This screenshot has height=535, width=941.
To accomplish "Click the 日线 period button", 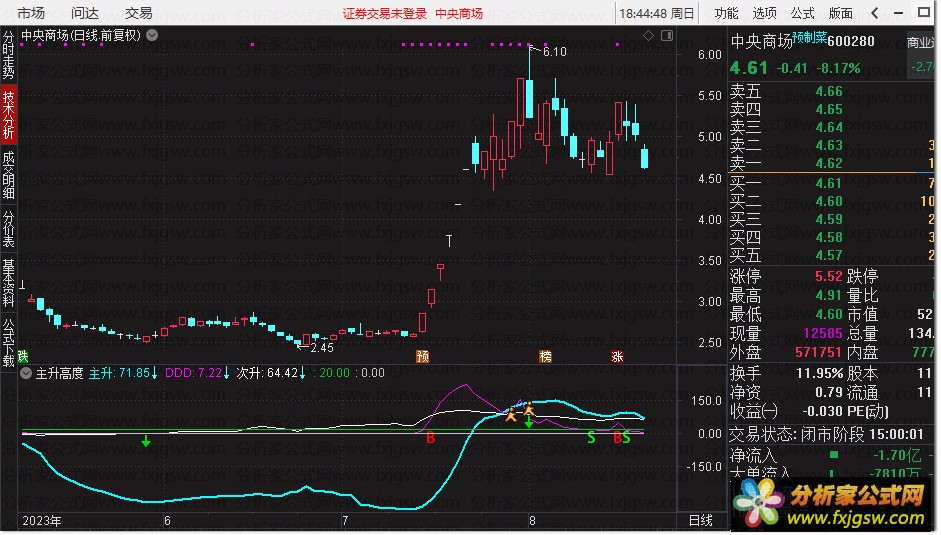I will coord(700,521).
